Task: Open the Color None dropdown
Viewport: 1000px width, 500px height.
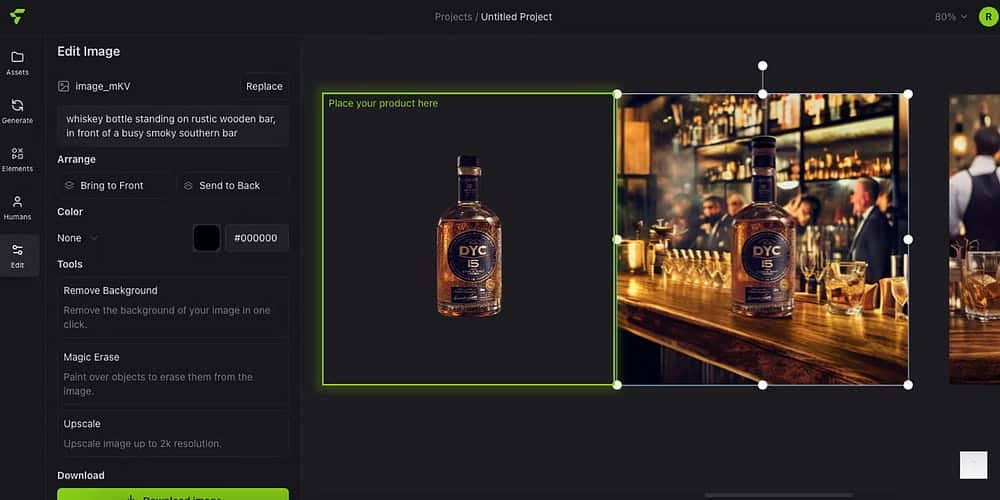Action: click(77, 238)
